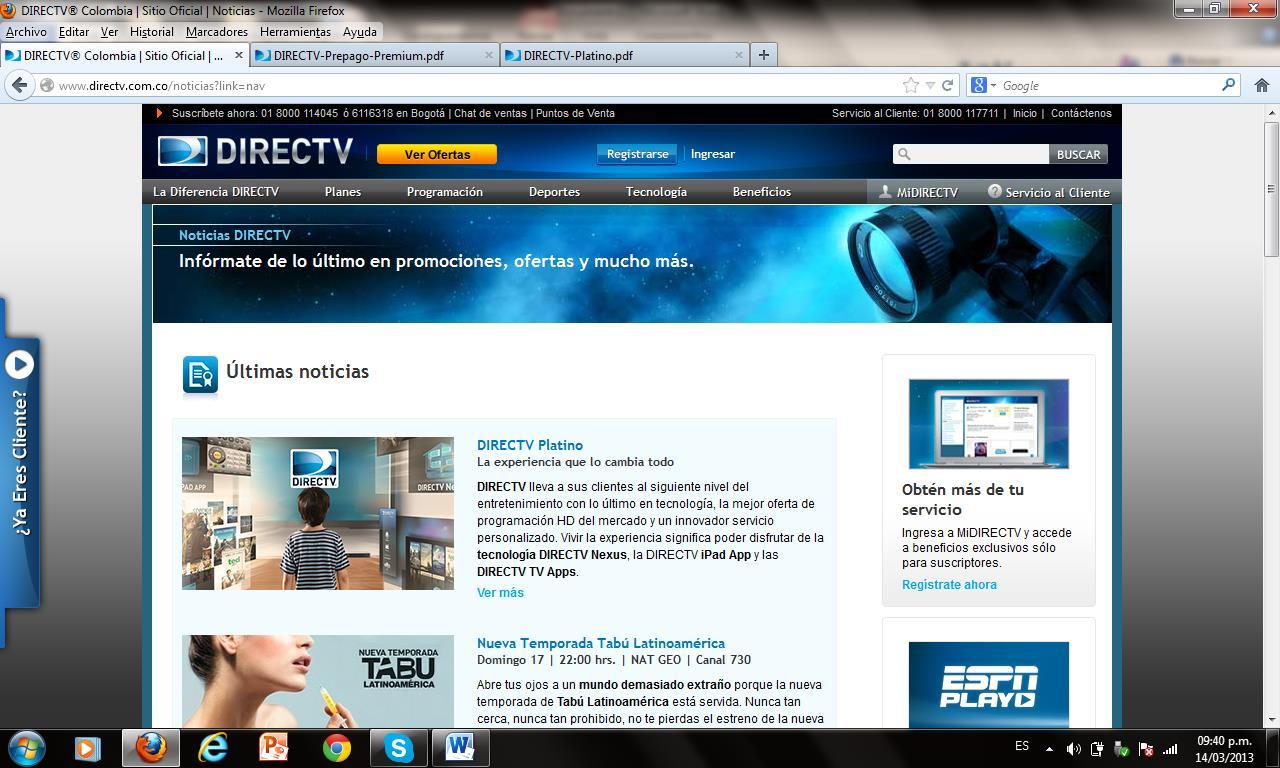Click the Ver Ofertas button
The height and width of the screenshot is (768, 1280).
pos(437,154)
